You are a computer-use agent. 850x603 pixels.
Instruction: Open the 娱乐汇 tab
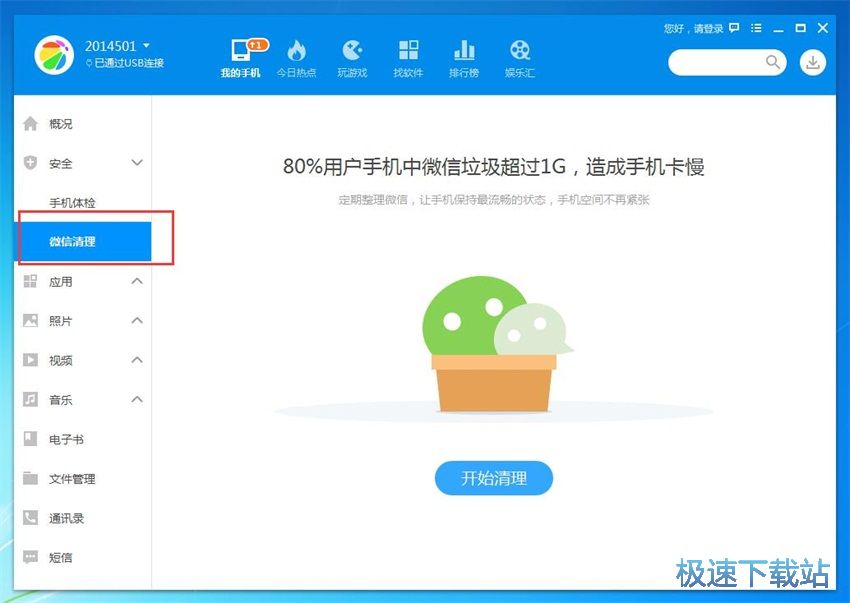pos(520,58)
